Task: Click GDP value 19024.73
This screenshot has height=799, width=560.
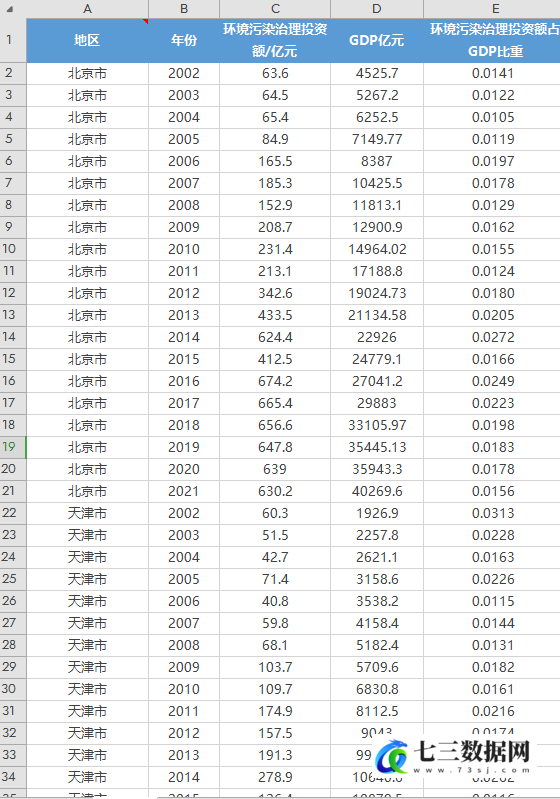Action: [377, 294]
